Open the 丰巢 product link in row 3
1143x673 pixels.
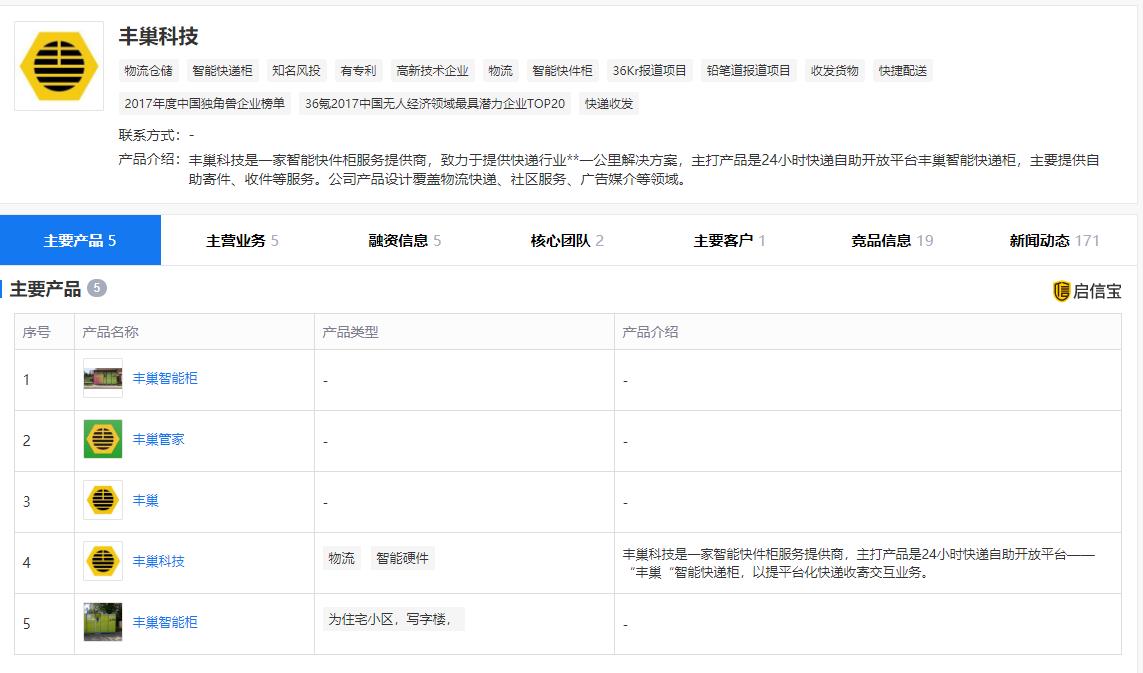(145, 500)
